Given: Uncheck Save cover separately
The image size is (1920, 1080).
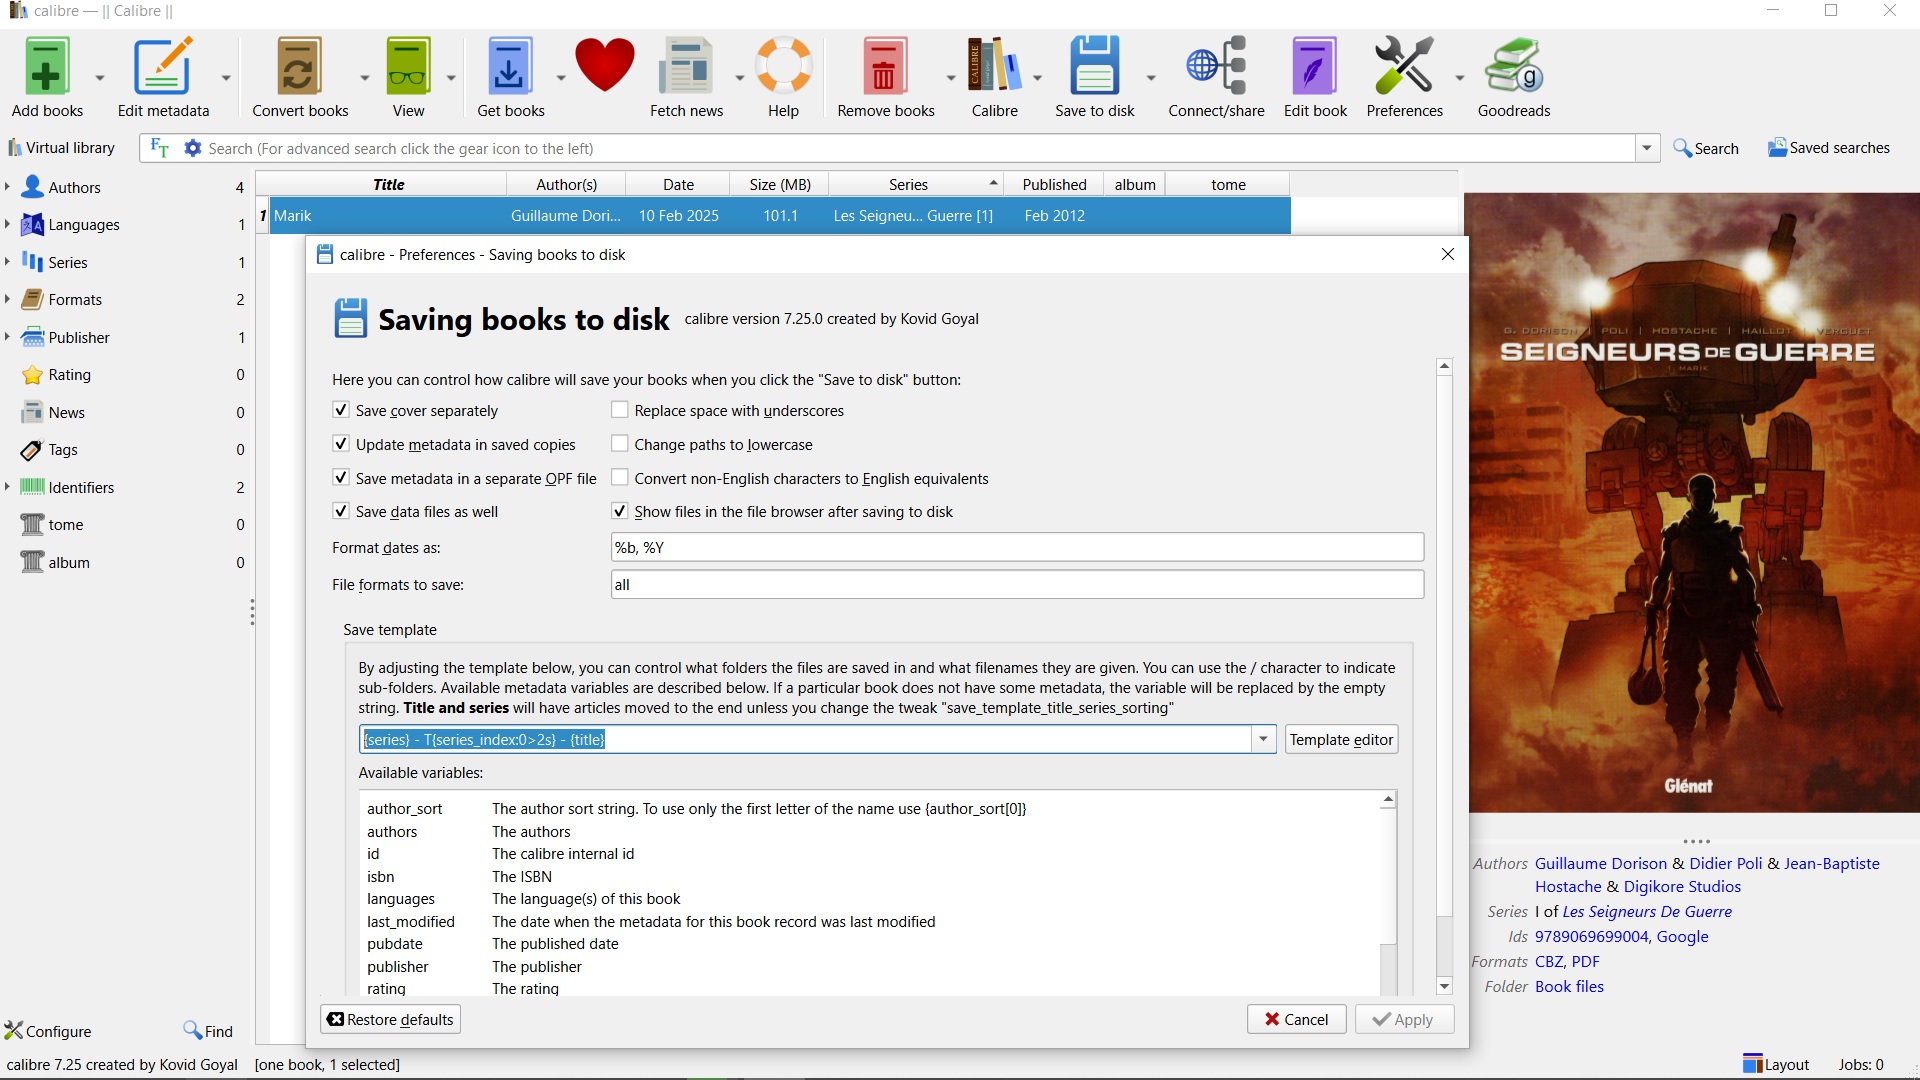Looking at the screenshot, I should coord(341,410).
